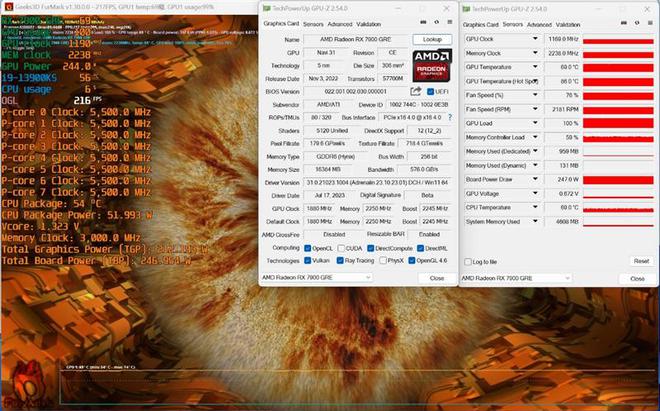Open the GPU selector dropdown in the Graphics Card window

point(317,278)
